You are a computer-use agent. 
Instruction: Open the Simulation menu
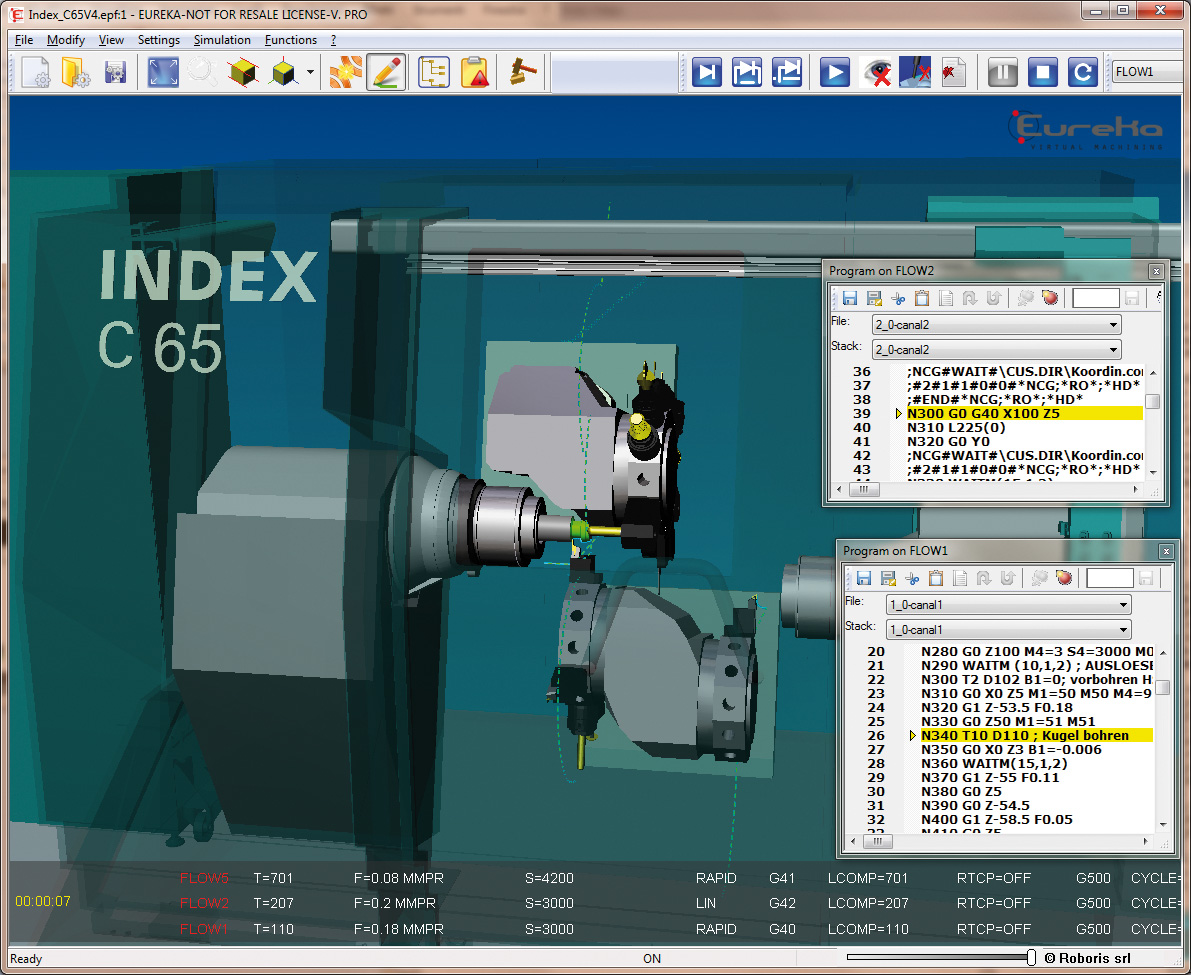pyautogui.click(x=222, y=39)
